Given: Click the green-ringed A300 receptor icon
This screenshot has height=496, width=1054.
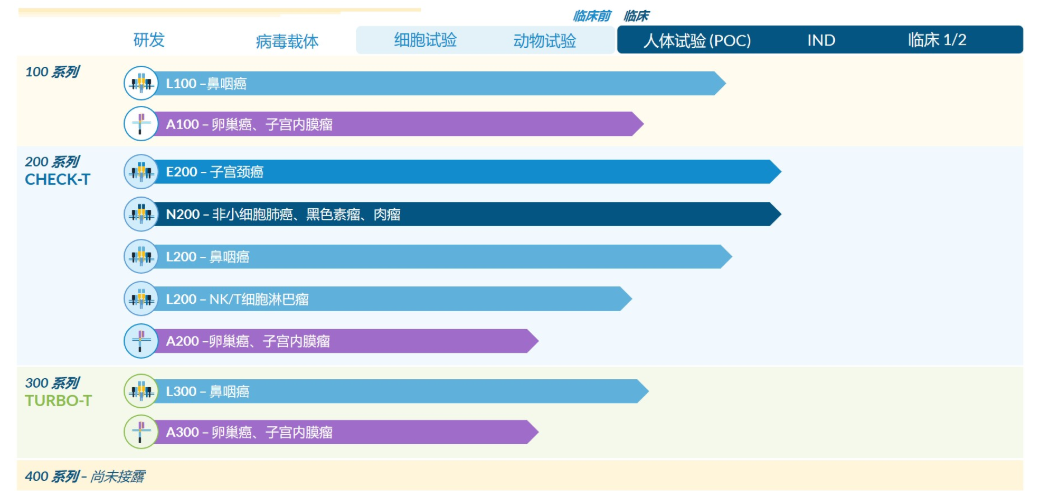Looking at the screenshot, I should 140,431.
